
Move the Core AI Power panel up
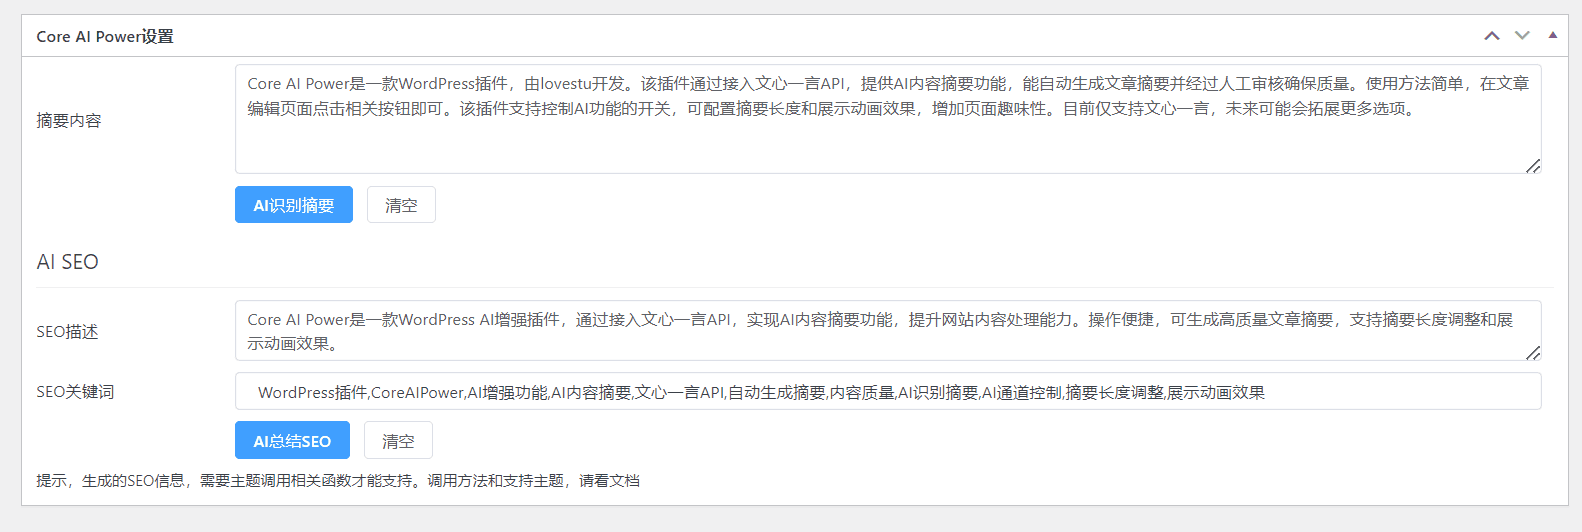[x=1492, y=36]
